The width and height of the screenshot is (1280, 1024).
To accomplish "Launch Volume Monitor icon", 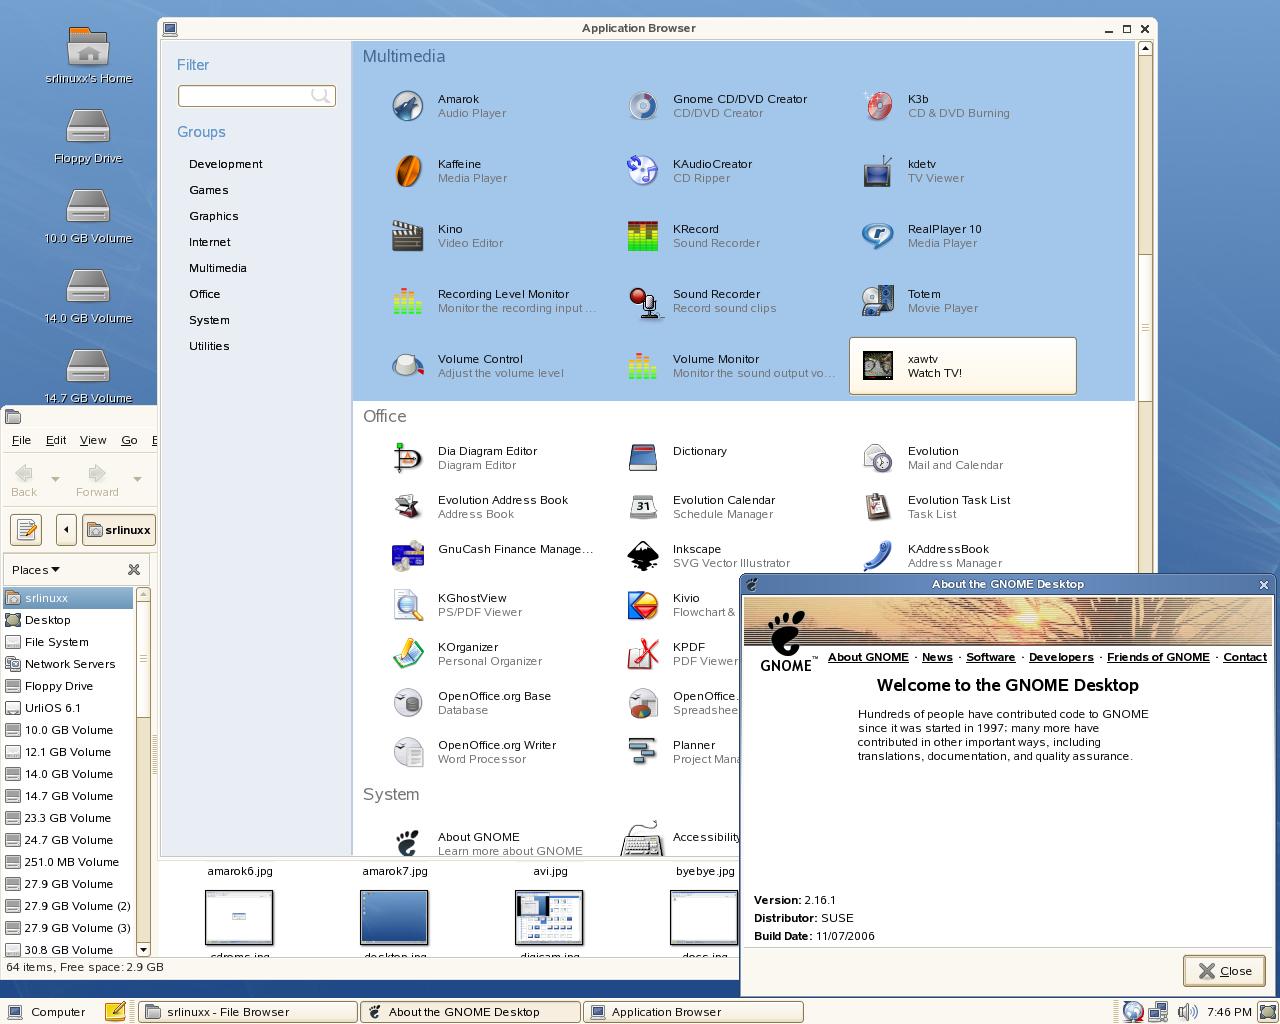I will tap(642, 366).
